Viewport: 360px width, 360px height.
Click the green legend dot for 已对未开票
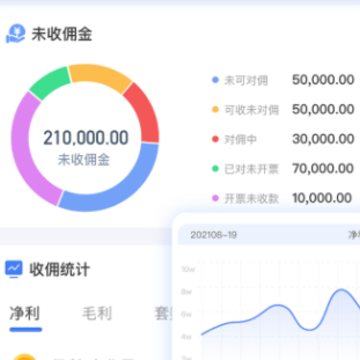[215, 169]
